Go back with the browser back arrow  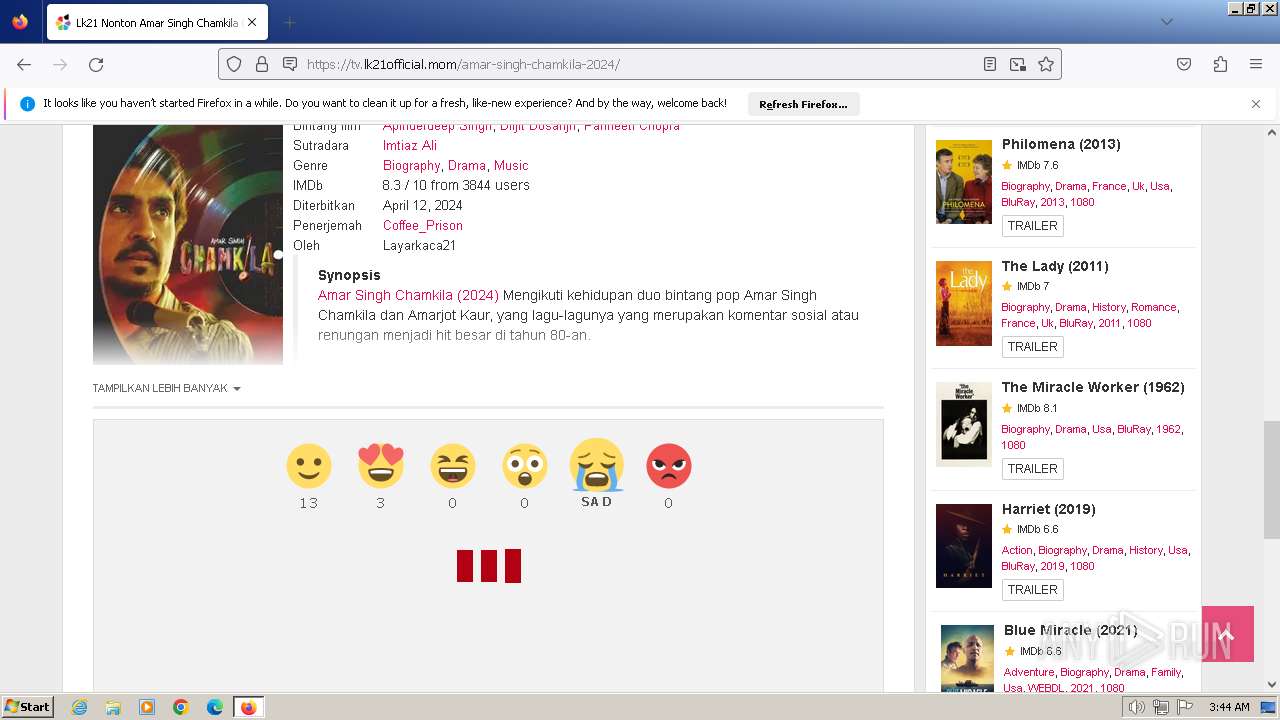tap(24, 64)
